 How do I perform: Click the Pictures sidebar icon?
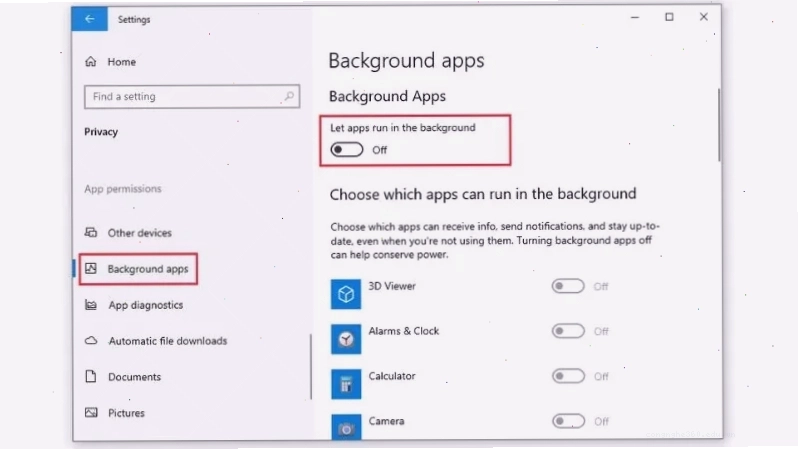click(91, 412)
